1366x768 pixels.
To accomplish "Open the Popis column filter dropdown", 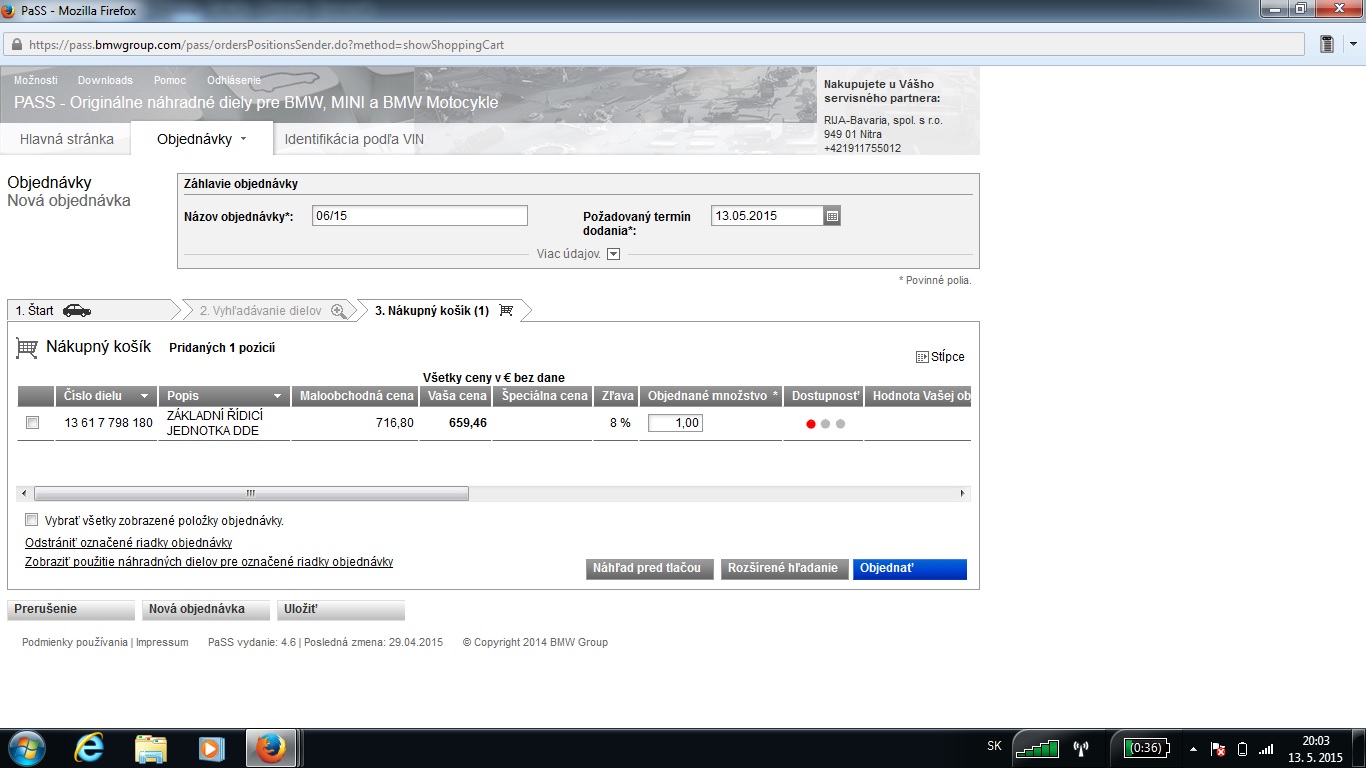I will [x=278, y=396].
